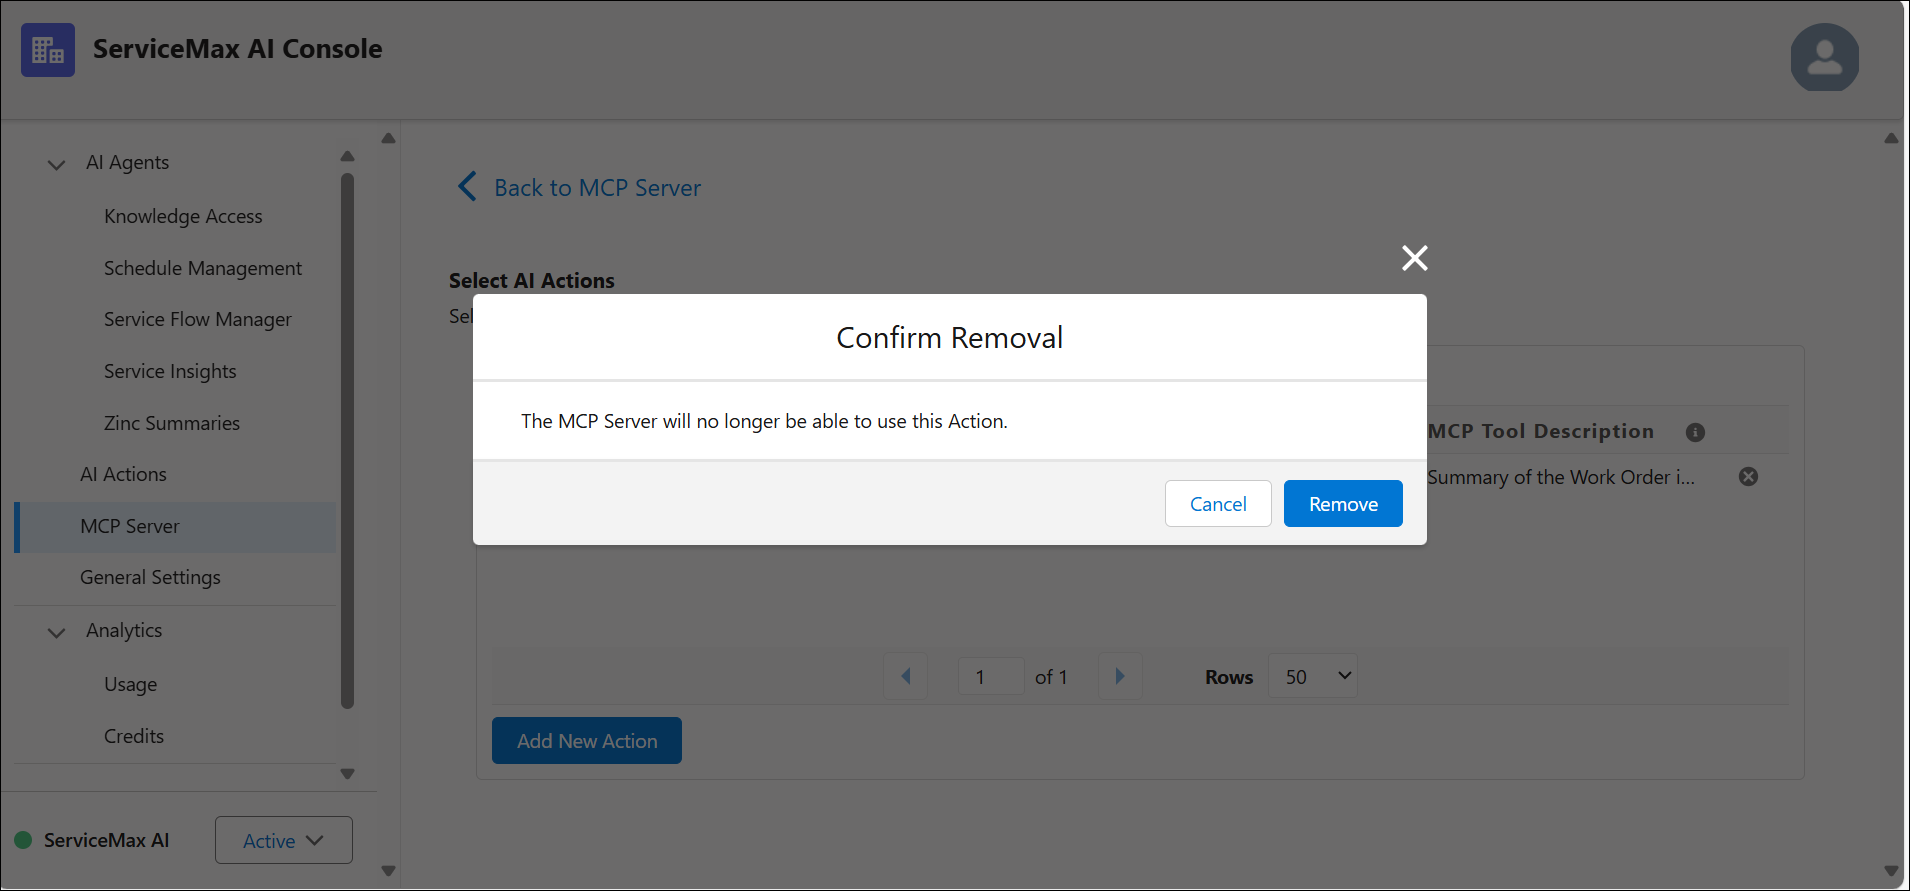Click the Cancel button in dialog

pos(1218,504)
